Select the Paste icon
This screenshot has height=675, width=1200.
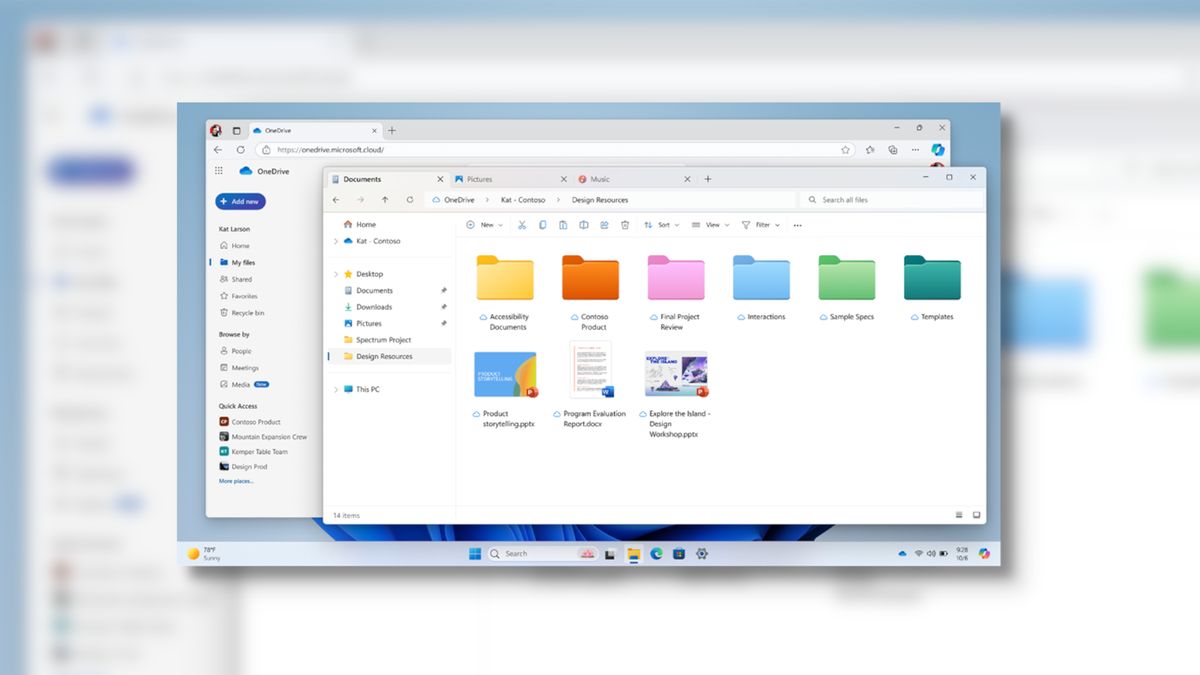coord(563,225)
